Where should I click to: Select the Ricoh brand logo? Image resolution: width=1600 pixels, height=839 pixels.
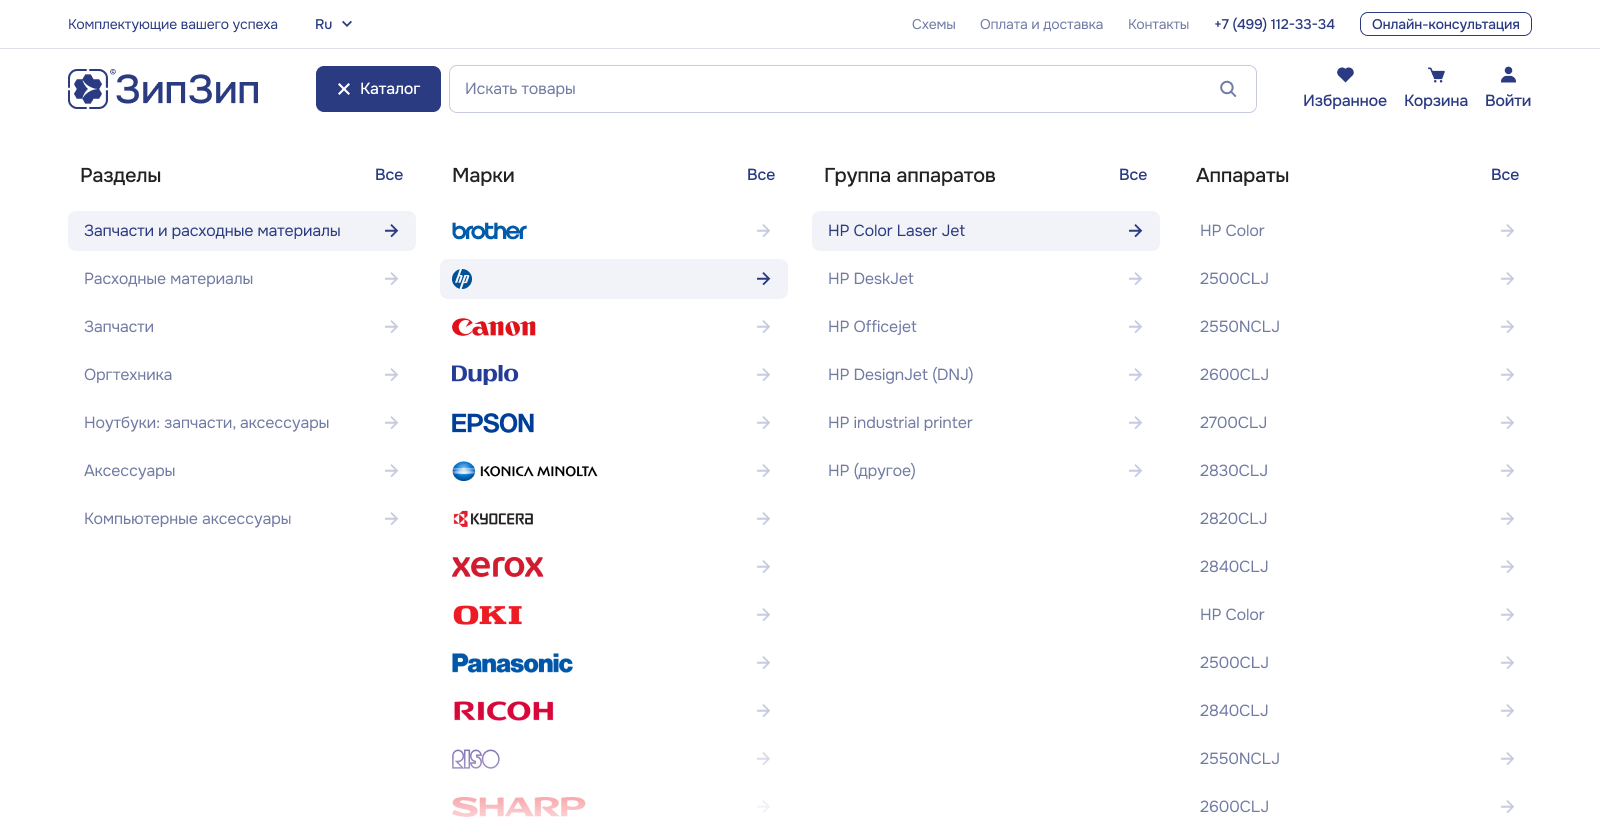point(504,711)
